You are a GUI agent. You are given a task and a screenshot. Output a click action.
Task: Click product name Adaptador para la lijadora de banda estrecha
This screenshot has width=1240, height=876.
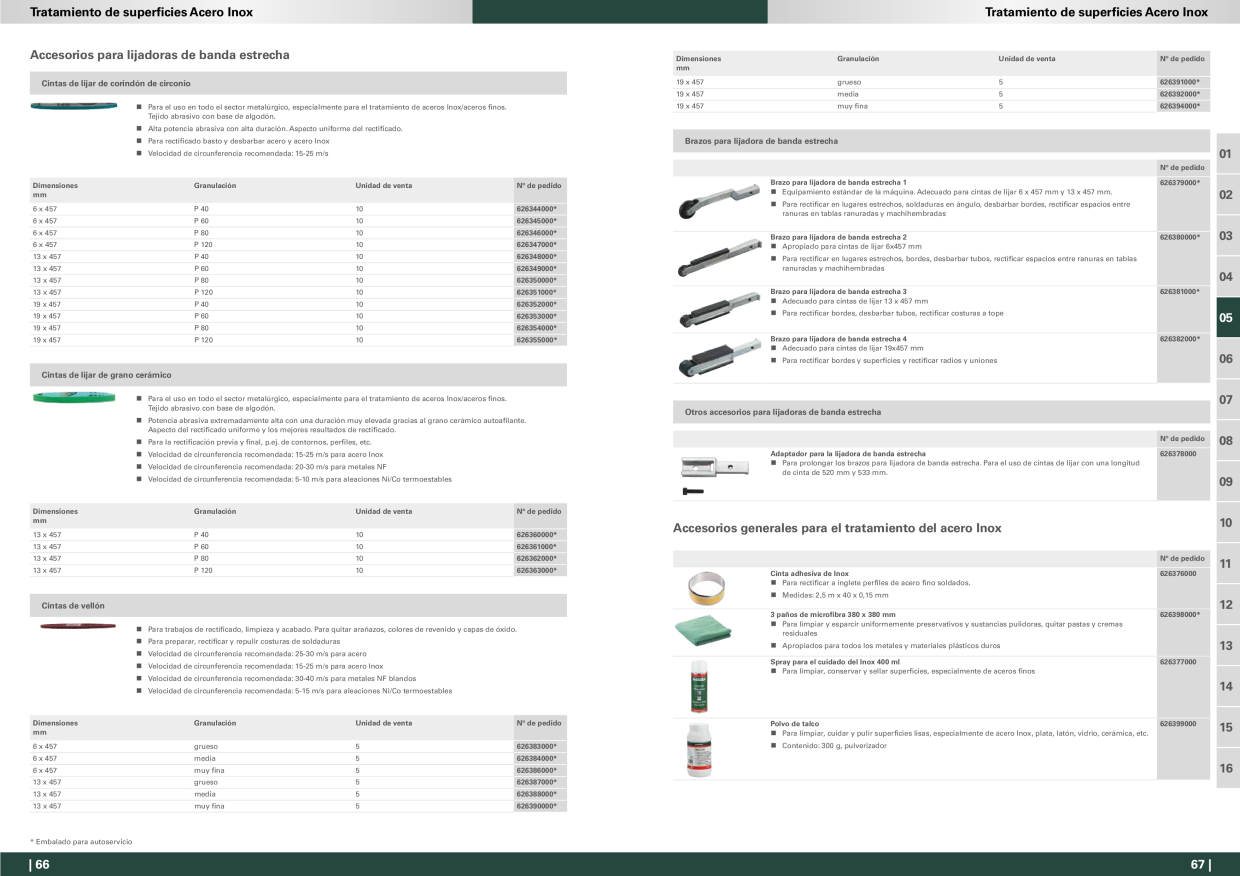tap(848, 454)
